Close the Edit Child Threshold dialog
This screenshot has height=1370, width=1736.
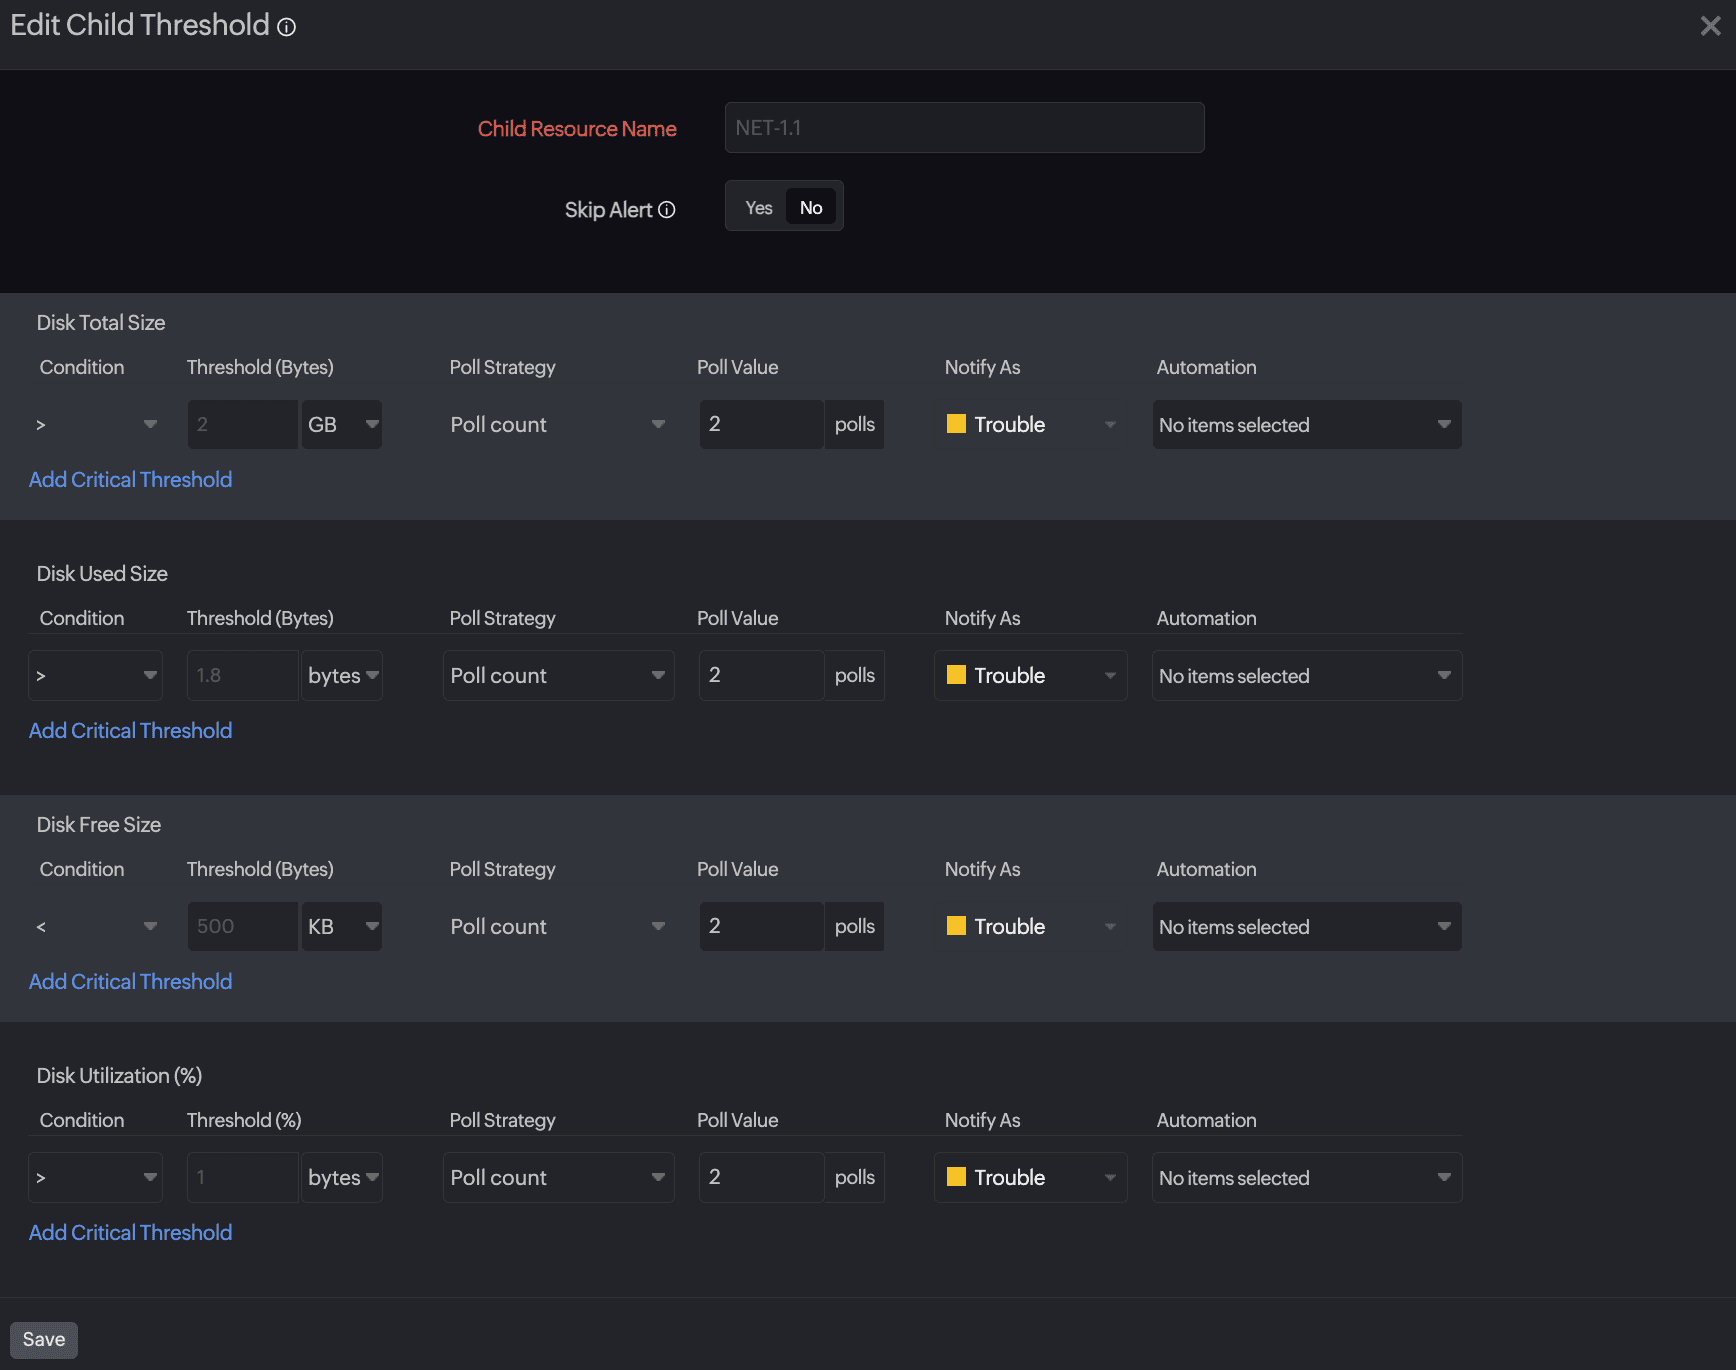pos(1710,26)
